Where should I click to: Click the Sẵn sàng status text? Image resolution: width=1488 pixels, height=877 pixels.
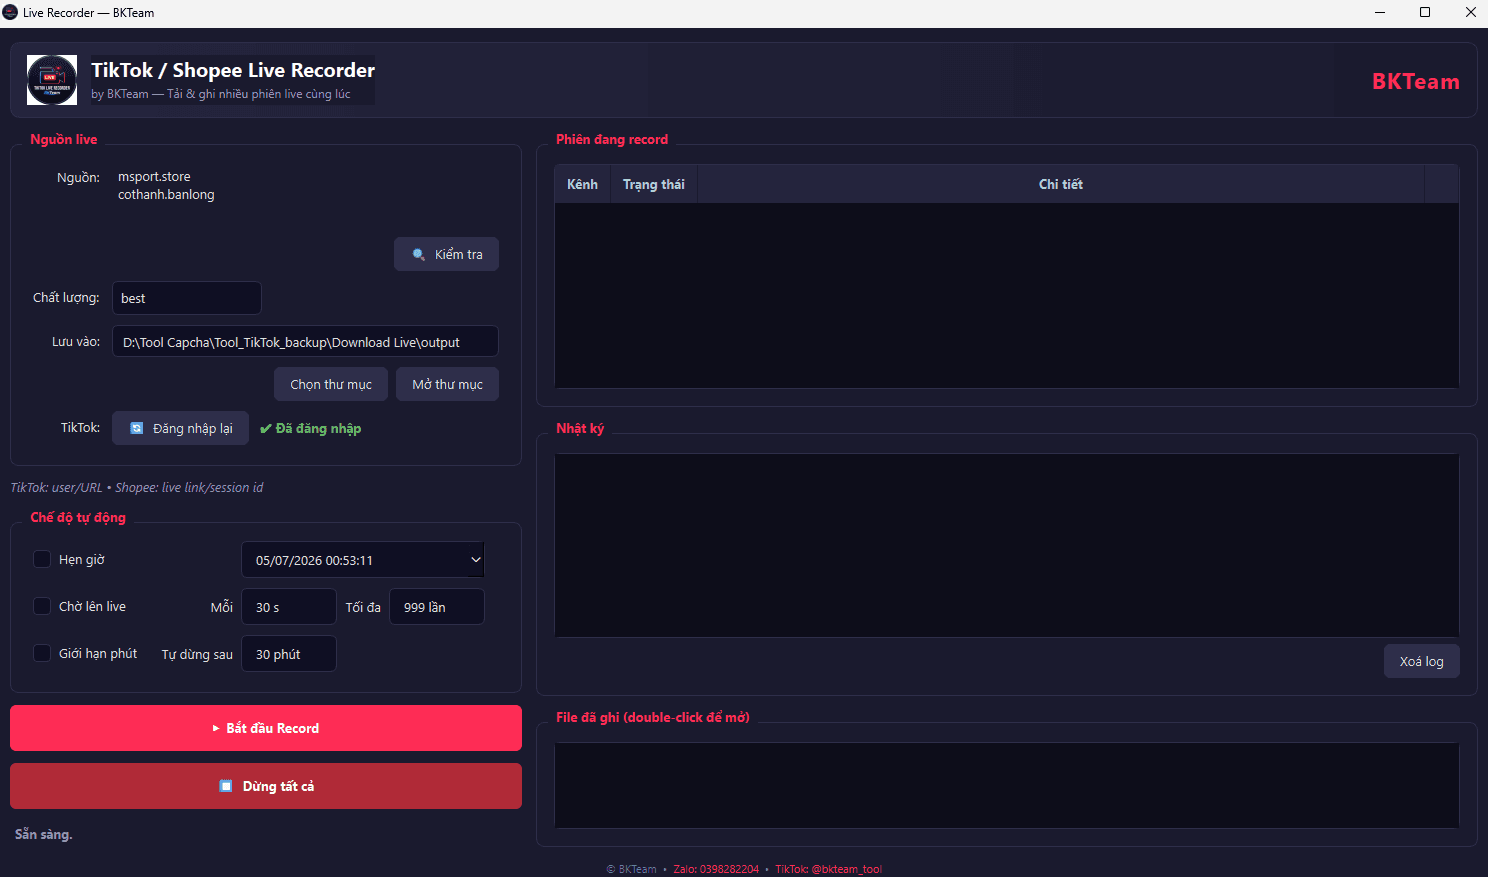44,834
